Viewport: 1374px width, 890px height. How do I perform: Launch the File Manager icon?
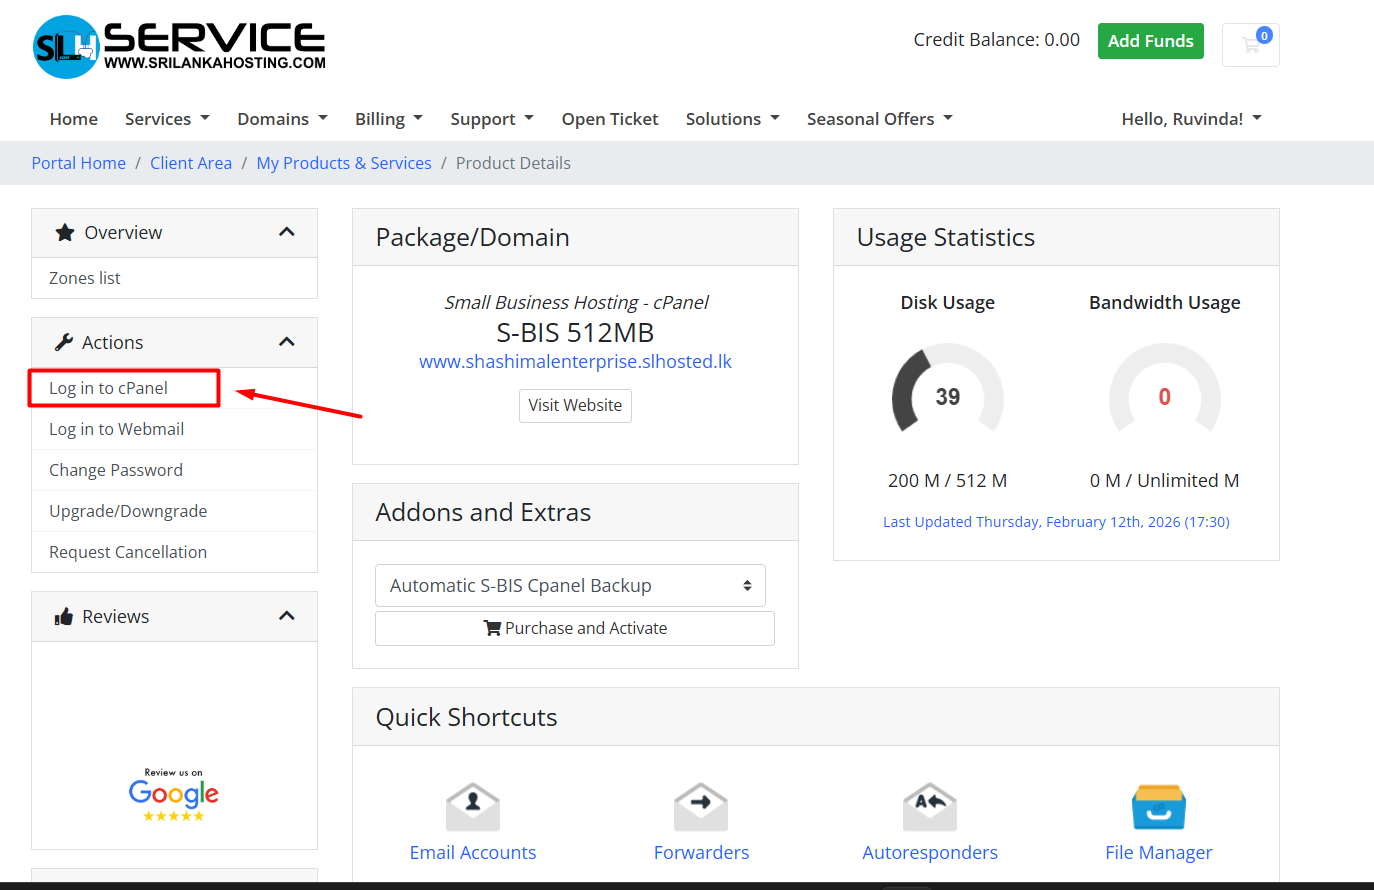1158,807
